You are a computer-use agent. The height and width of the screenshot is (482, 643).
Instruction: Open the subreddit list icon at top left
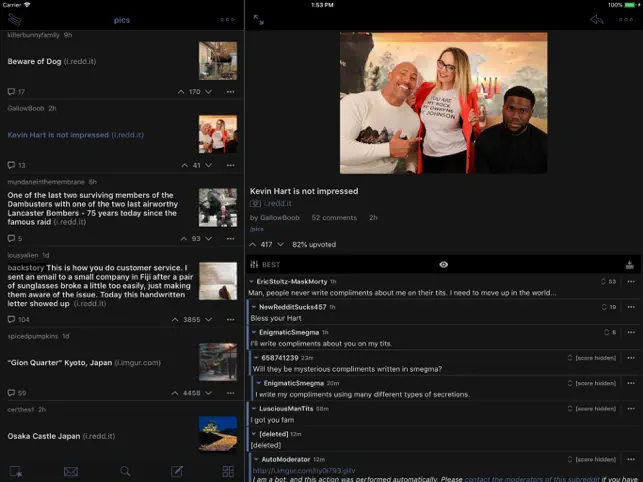[x=15, y=19]
